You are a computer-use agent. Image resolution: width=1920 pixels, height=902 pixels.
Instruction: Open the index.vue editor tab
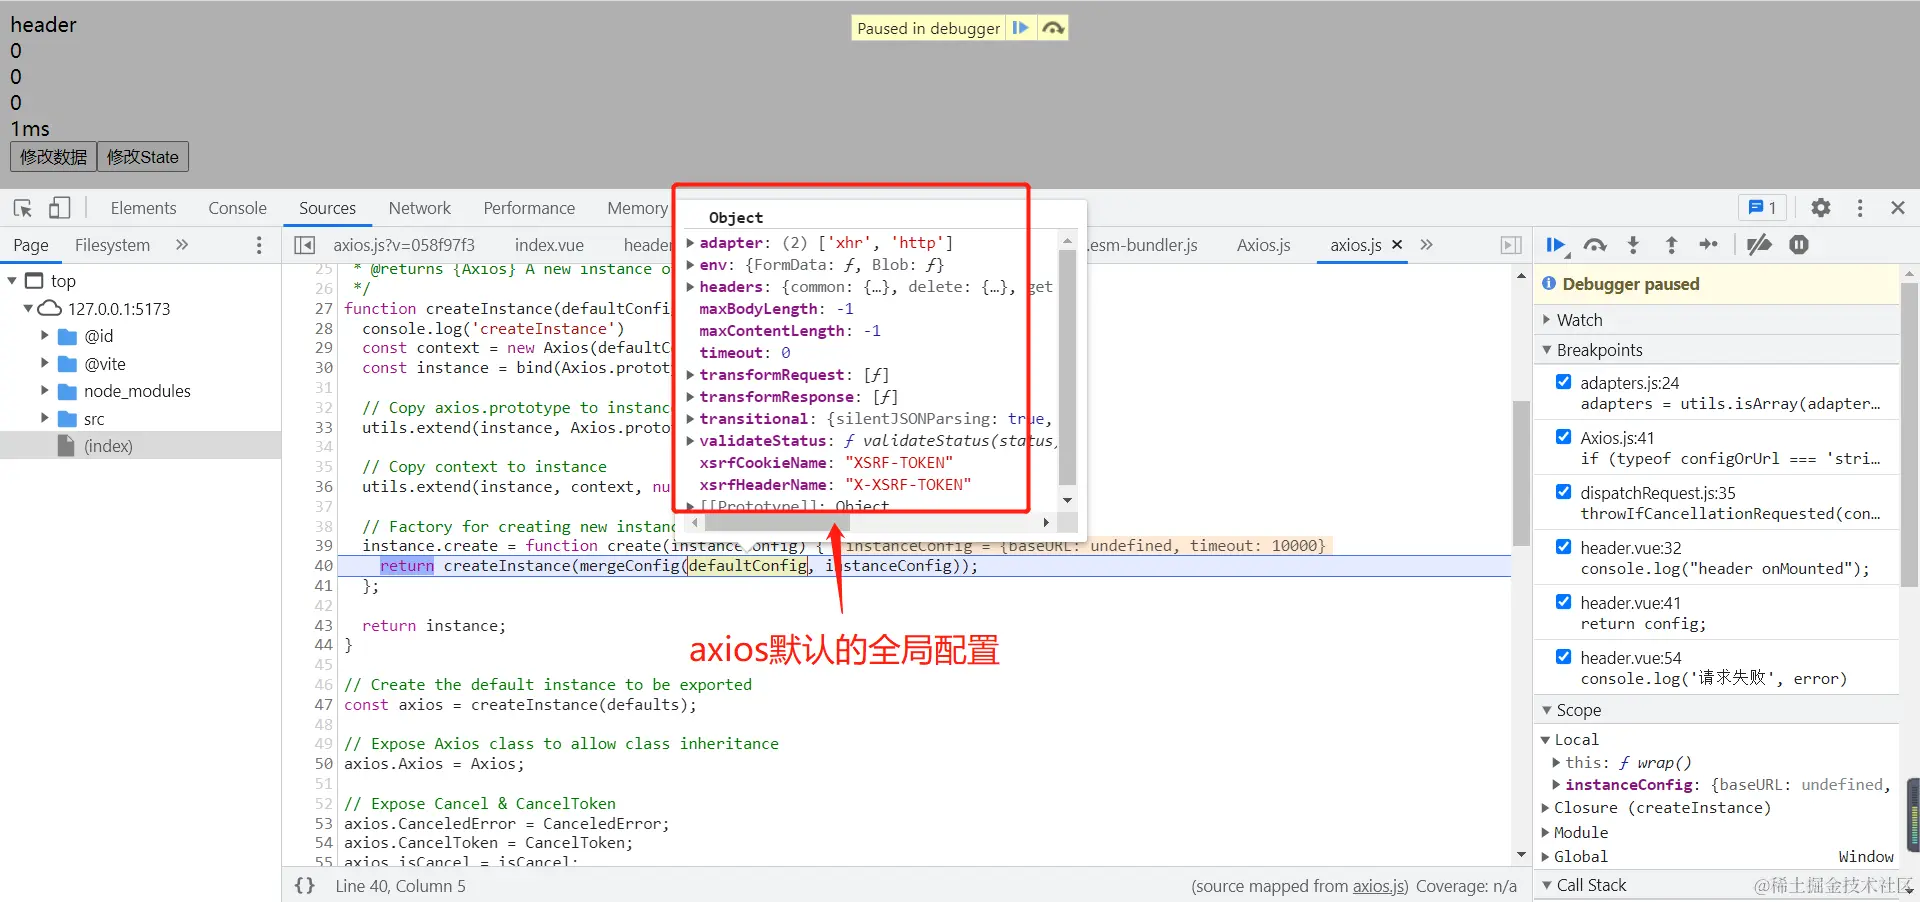(x=549, y=245)
